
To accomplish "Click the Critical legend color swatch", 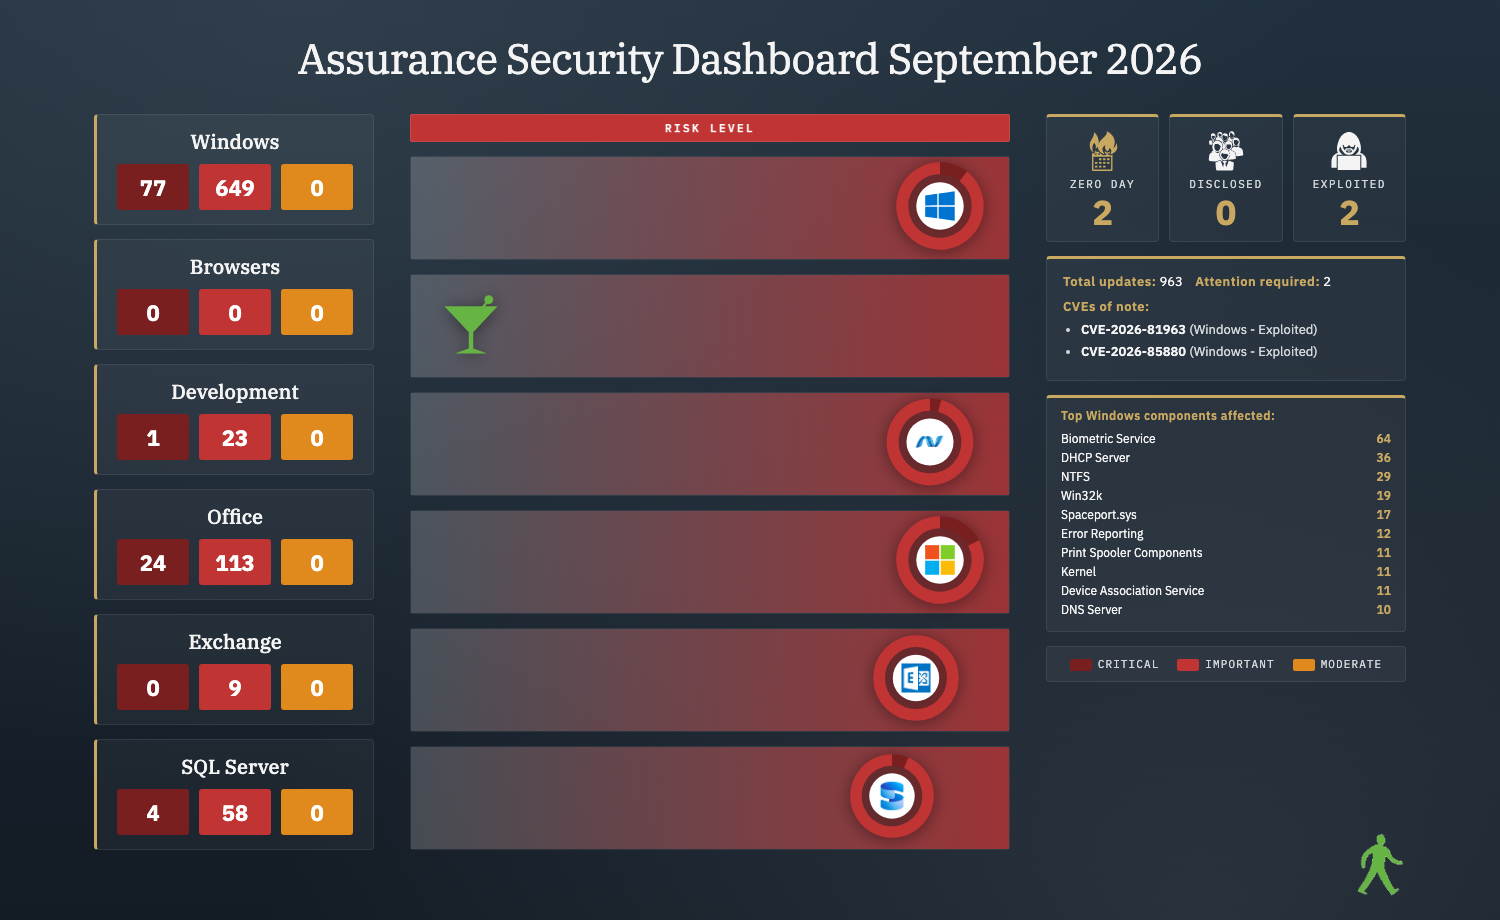I will (1080, 665).
